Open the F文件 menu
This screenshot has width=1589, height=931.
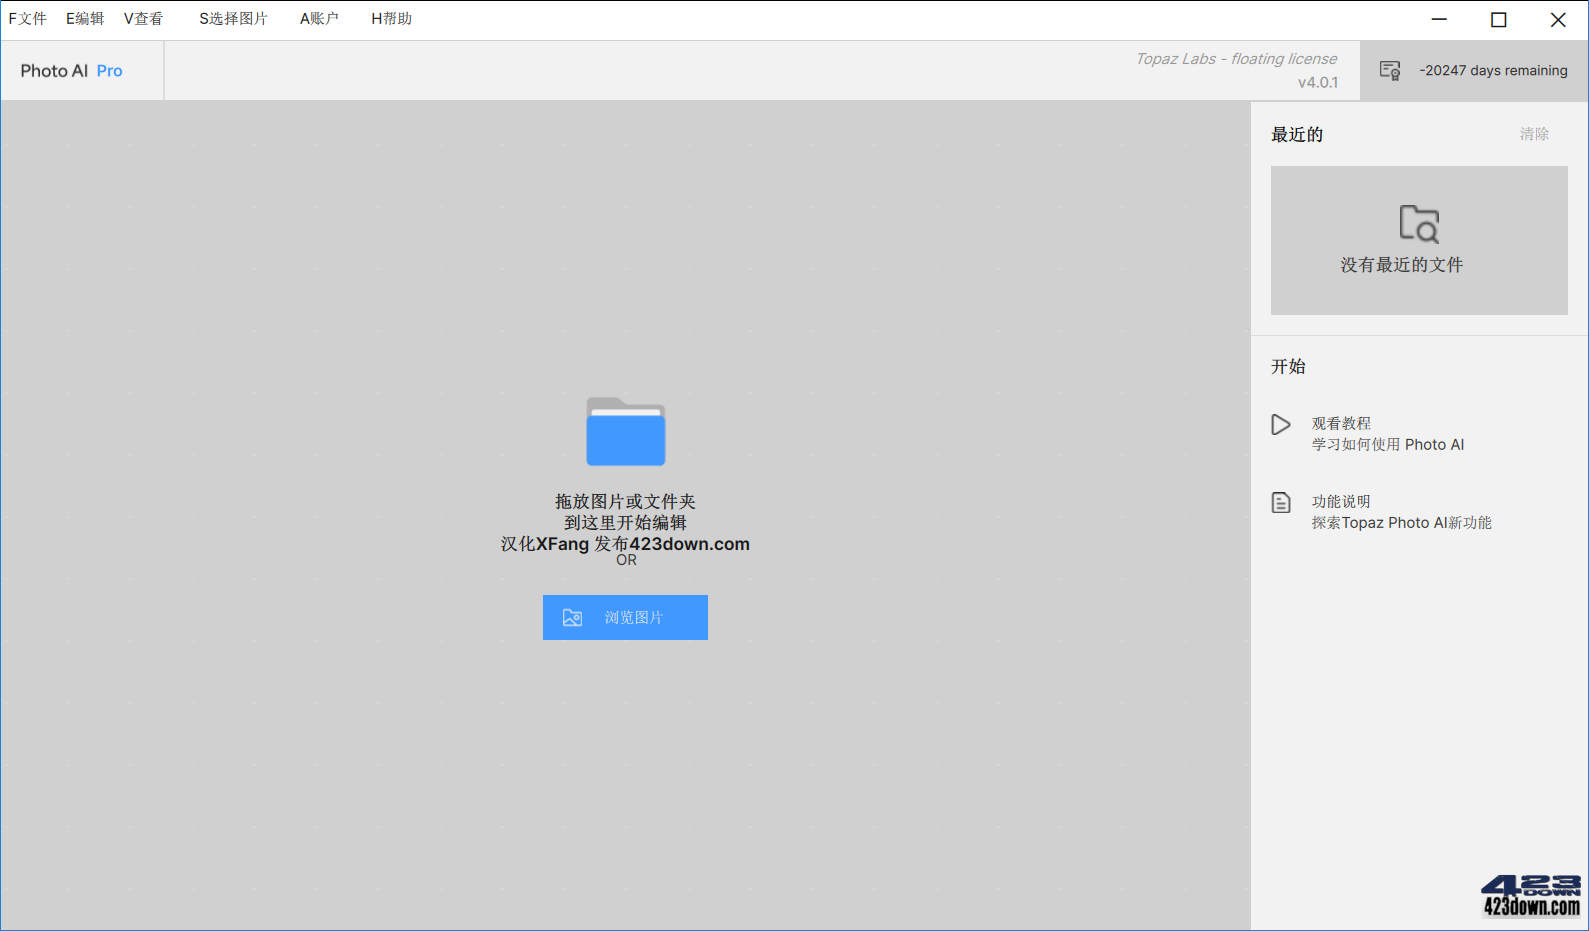coord(27,19)
